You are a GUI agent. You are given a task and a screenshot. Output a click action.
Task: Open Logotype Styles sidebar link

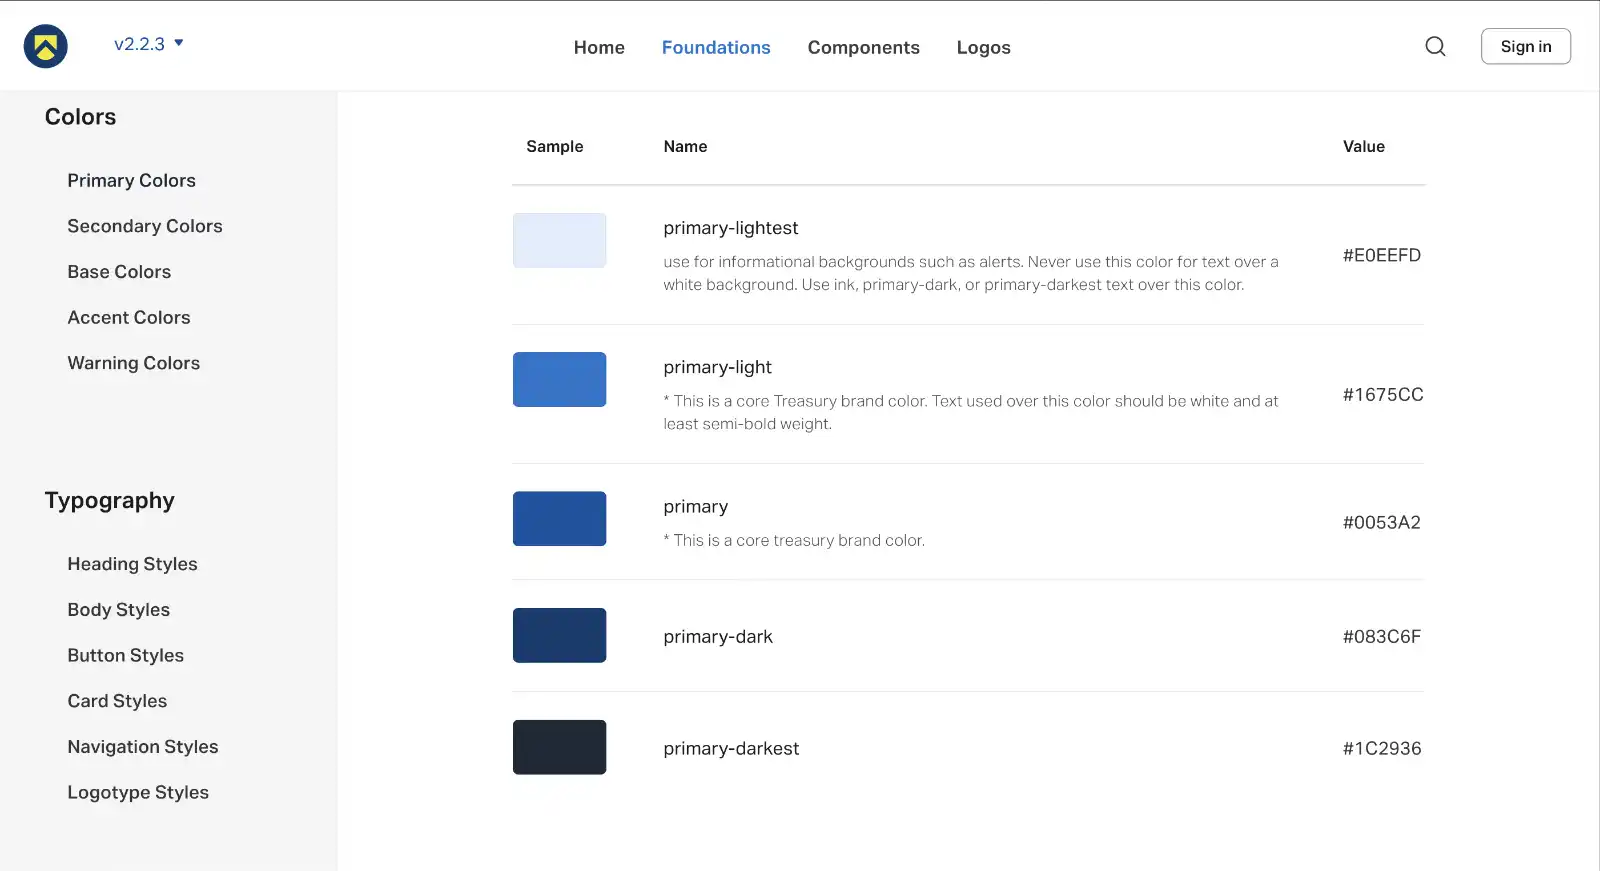coord(138,792)
